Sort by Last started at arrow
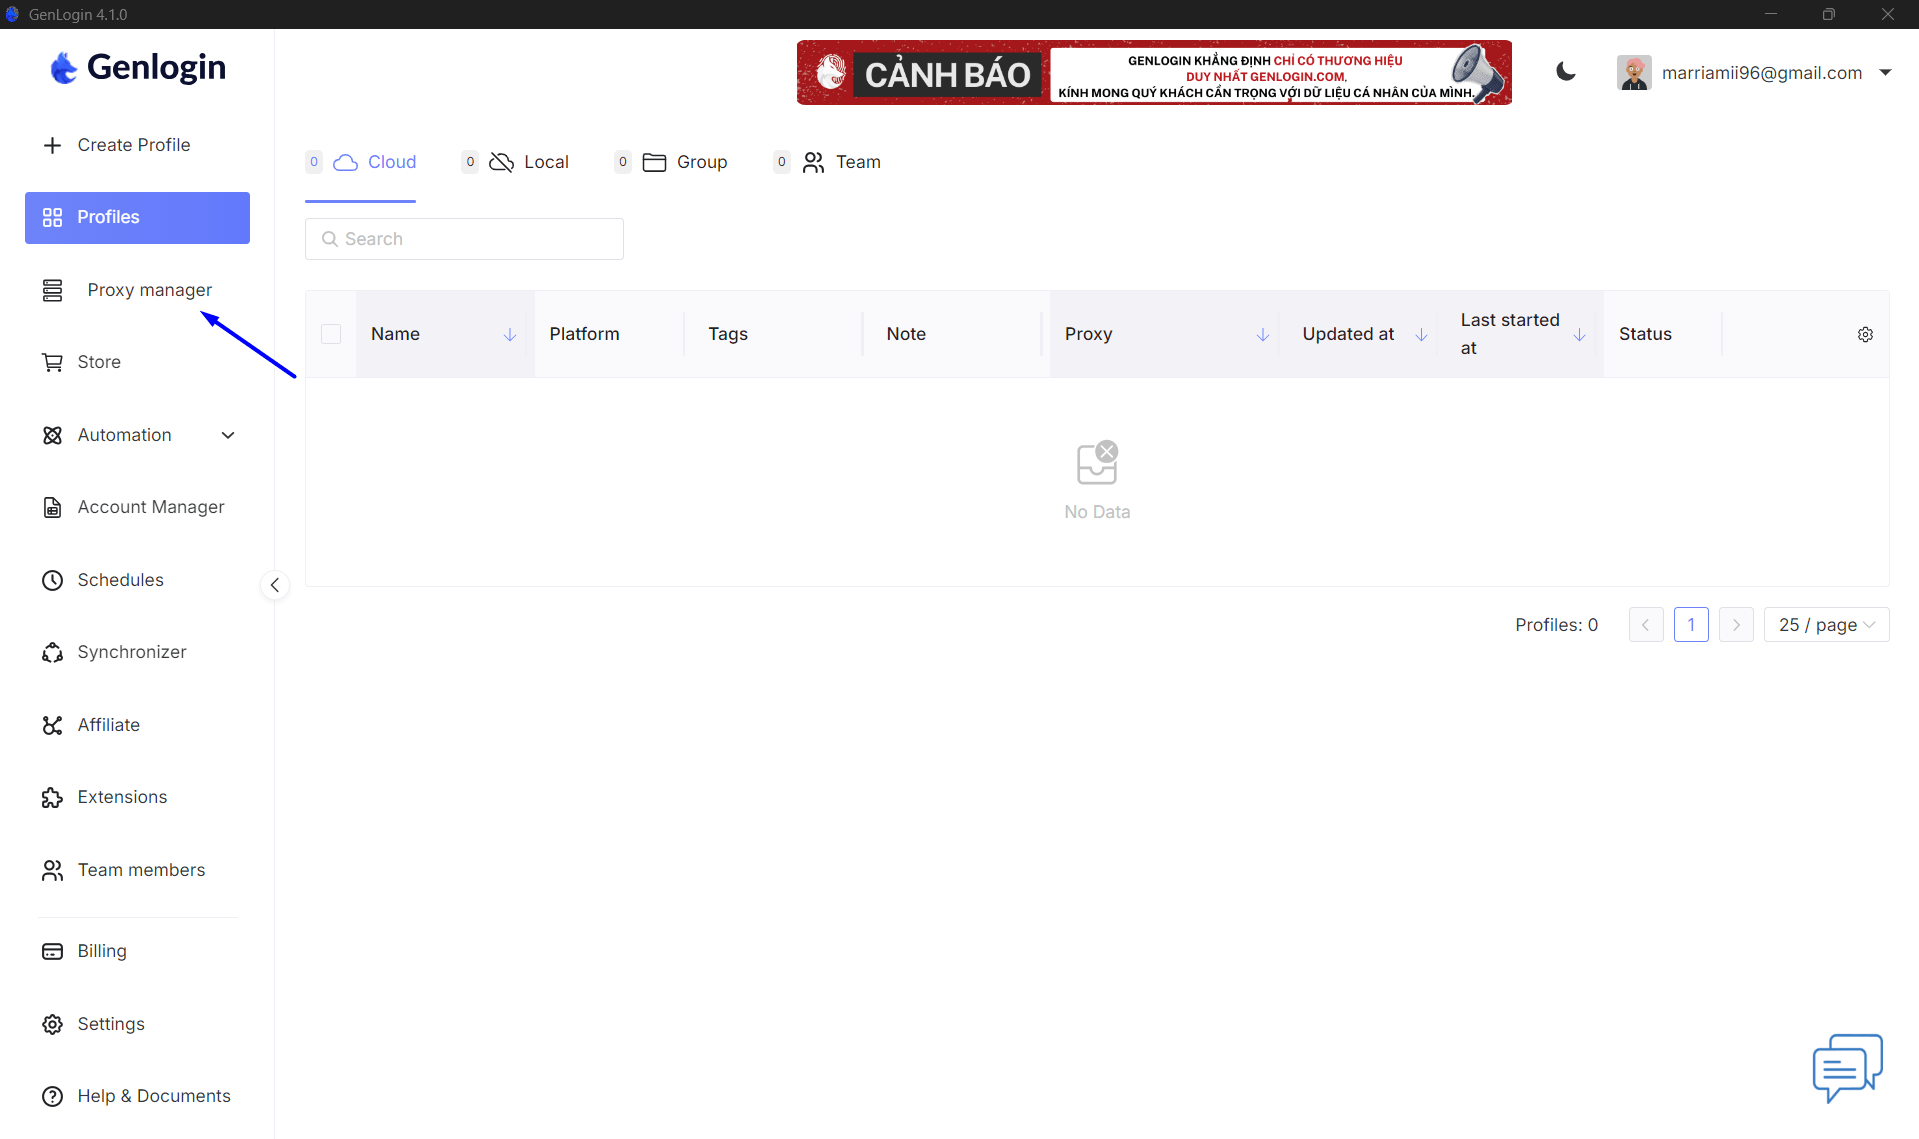This screenshot has width=1919, height=1139. tap(1579, 334)
